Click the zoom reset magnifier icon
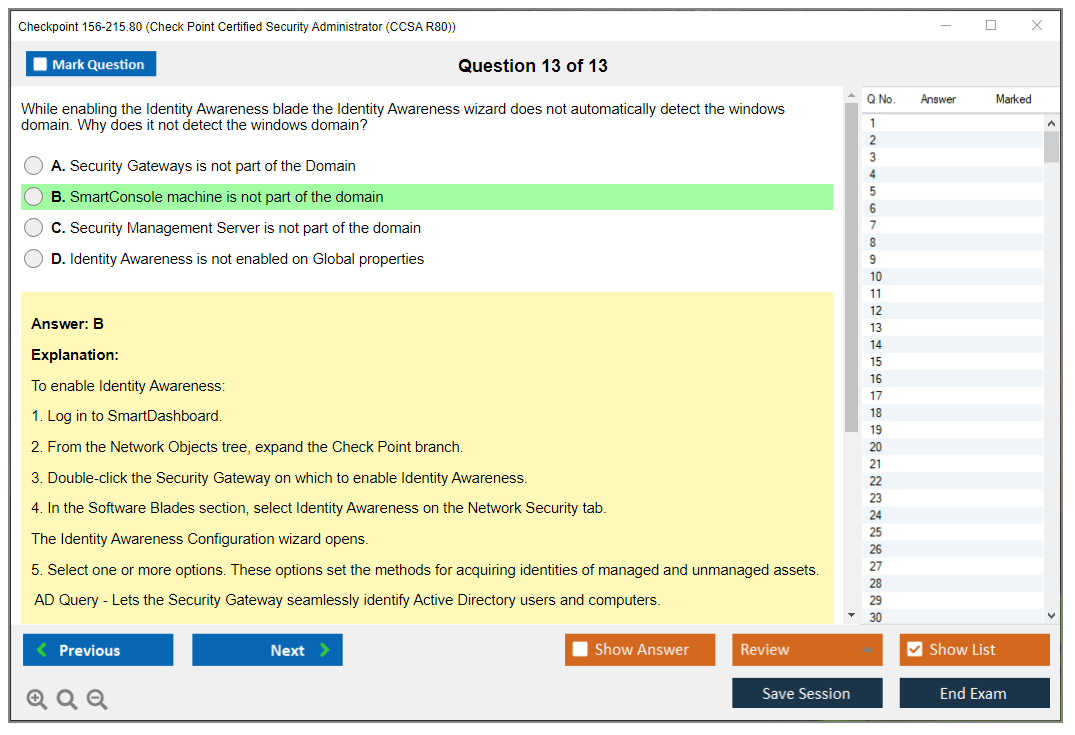The height and width of the screenshot is (735, 1075). click(67, 700)
